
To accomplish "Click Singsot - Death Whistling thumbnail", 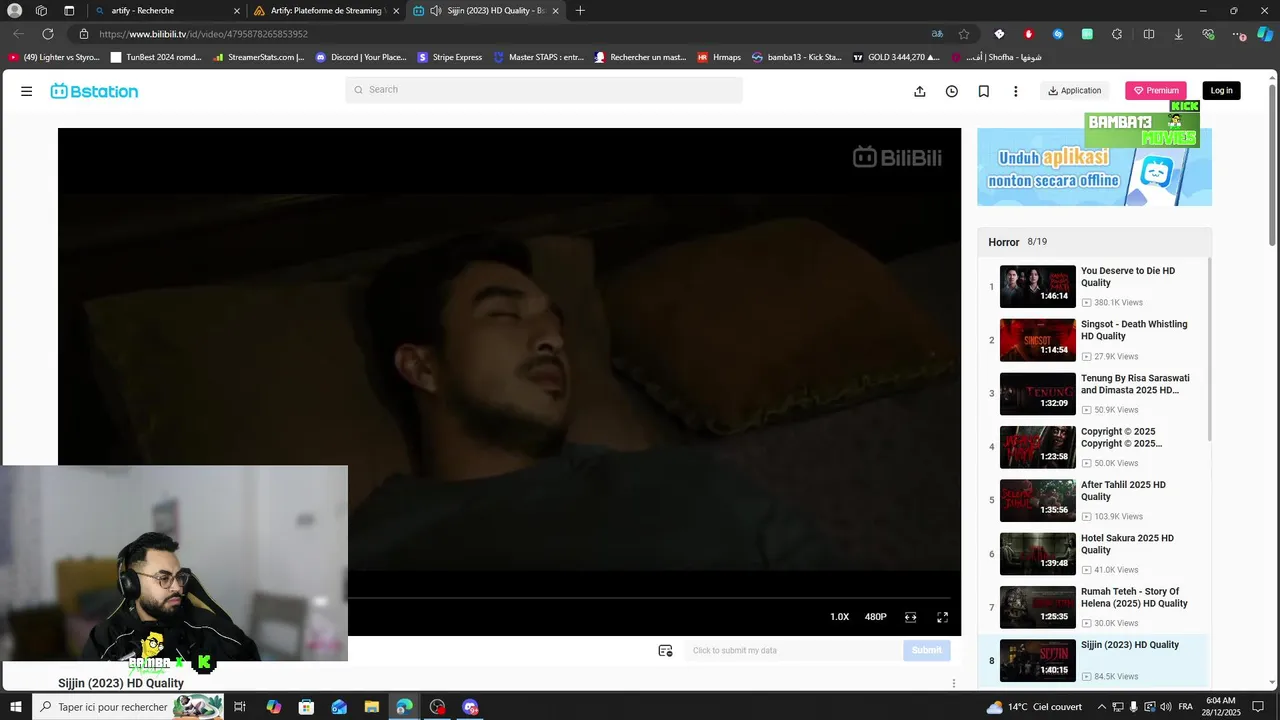I will pyautogui.click(x=1038, y=340).
